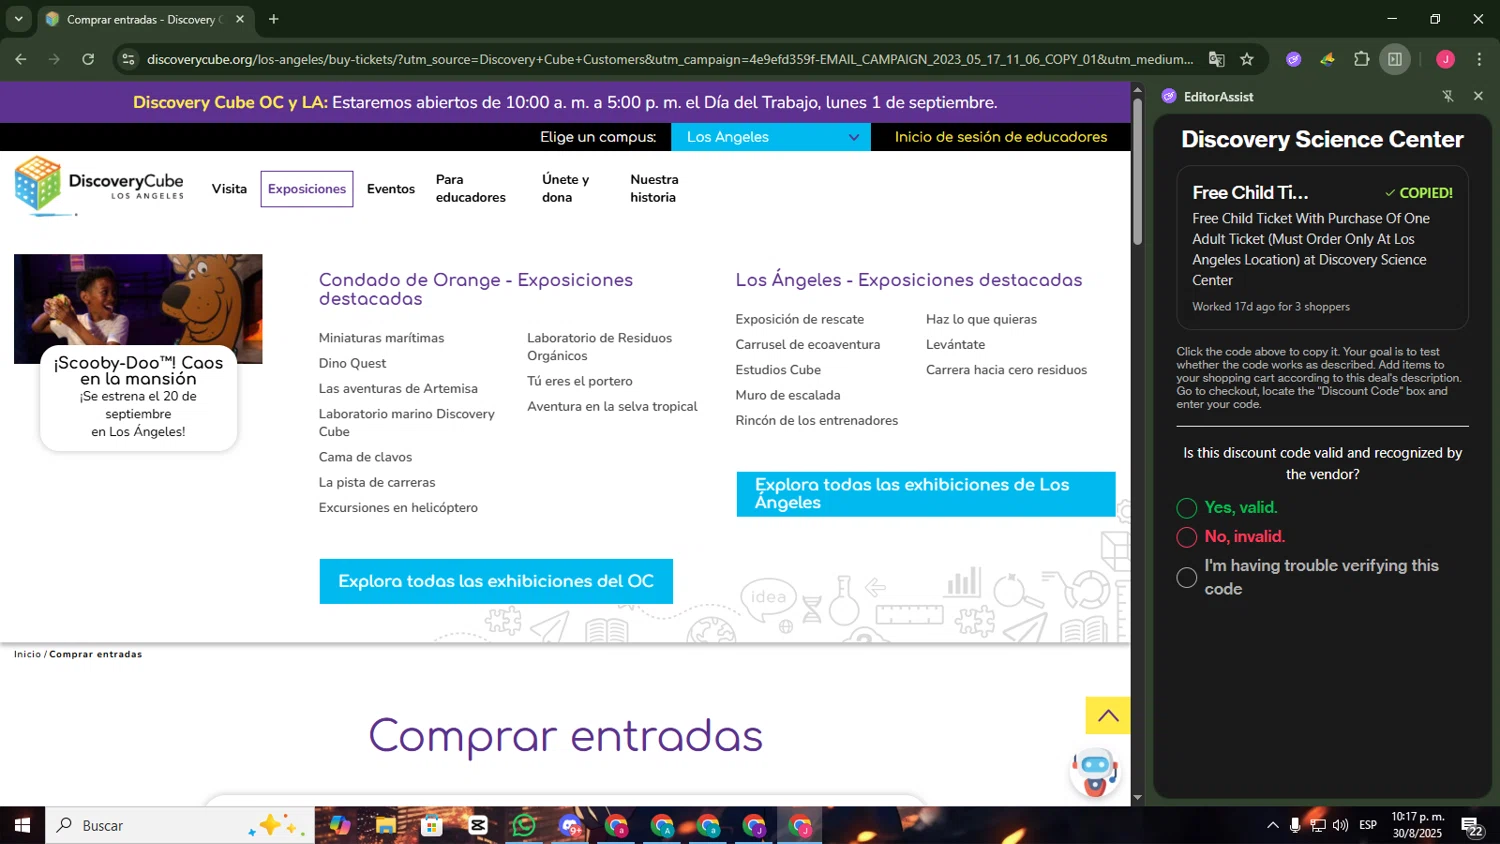Launch Copilot from the taskbar

(340, 825)
